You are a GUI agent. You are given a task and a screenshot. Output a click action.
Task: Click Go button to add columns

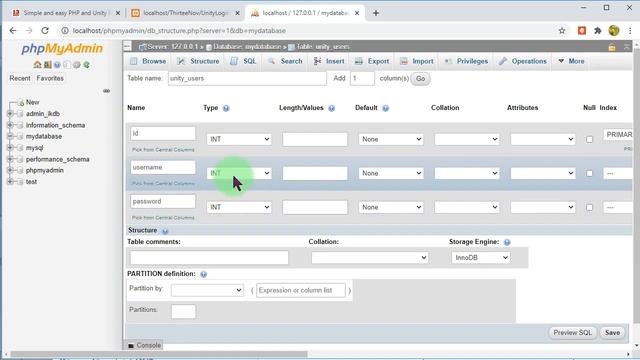click(420, 78)
